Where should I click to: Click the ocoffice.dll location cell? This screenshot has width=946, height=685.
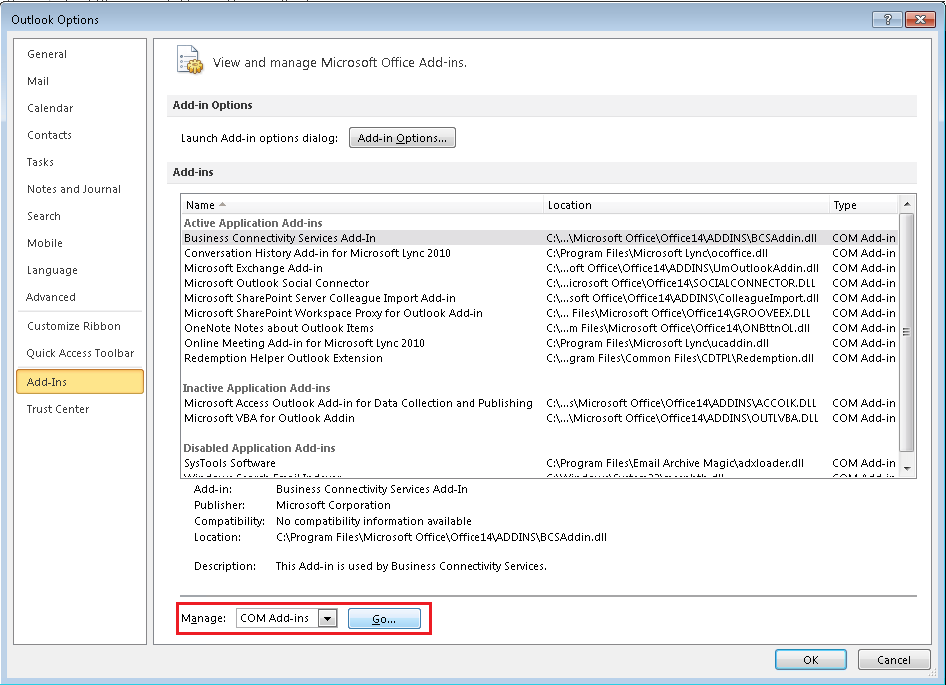coord(656,253)
